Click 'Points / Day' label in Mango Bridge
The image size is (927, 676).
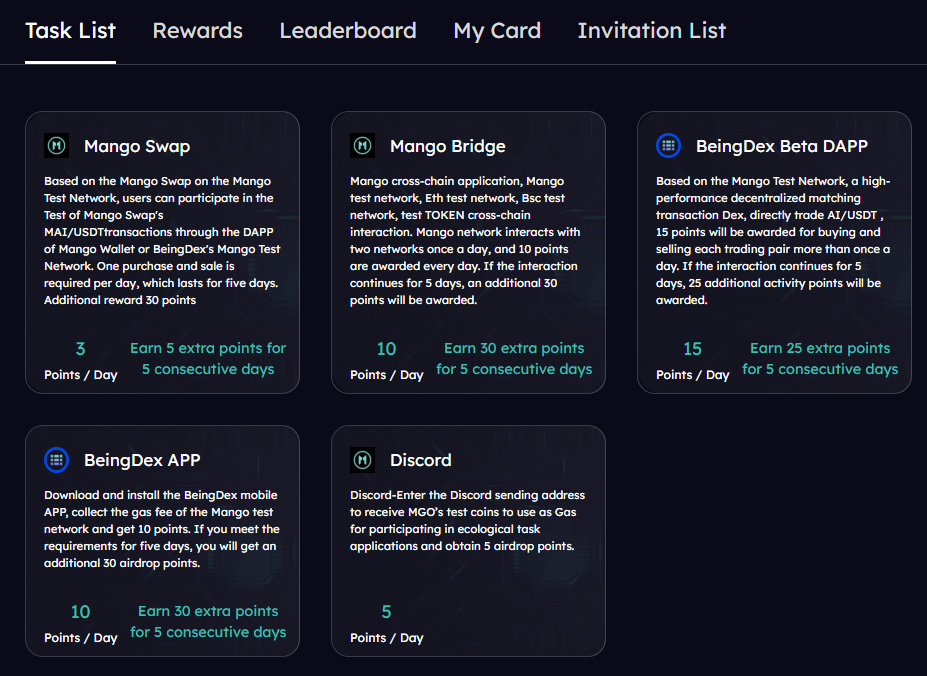(x=387, y=375)
